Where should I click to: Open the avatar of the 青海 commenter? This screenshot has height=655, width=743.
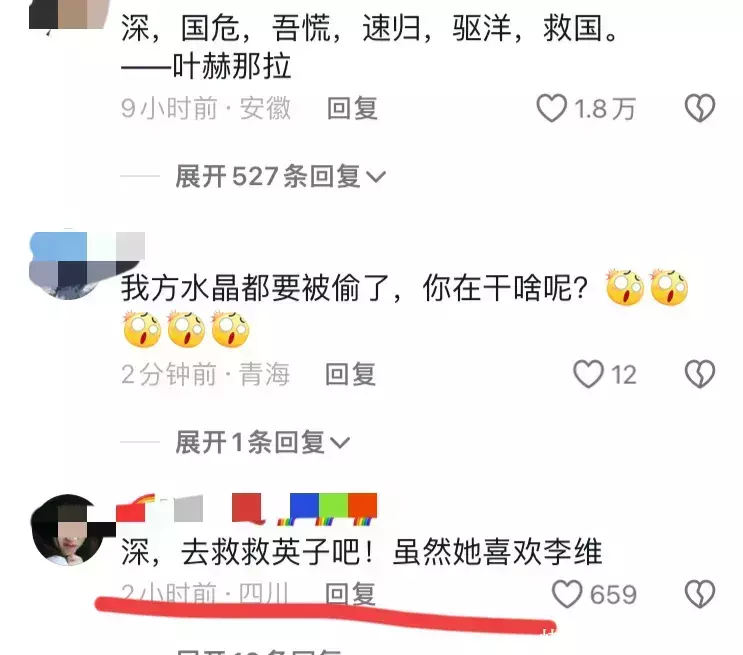(x=67, y=265)
